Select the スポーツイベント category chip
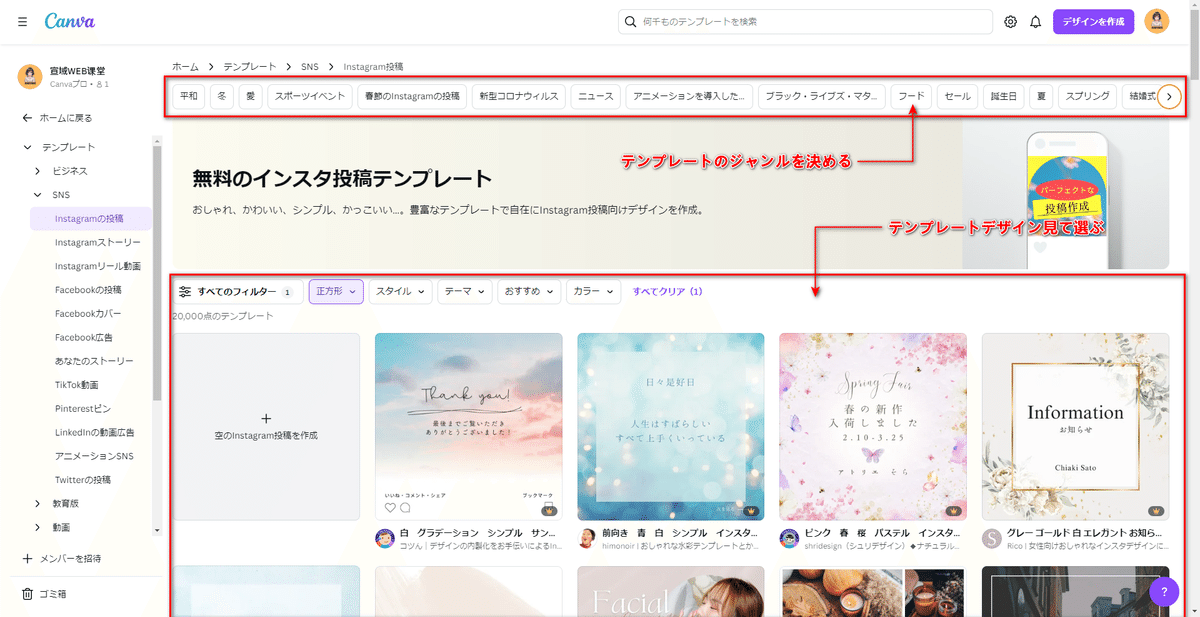 (x=310, y=96)
